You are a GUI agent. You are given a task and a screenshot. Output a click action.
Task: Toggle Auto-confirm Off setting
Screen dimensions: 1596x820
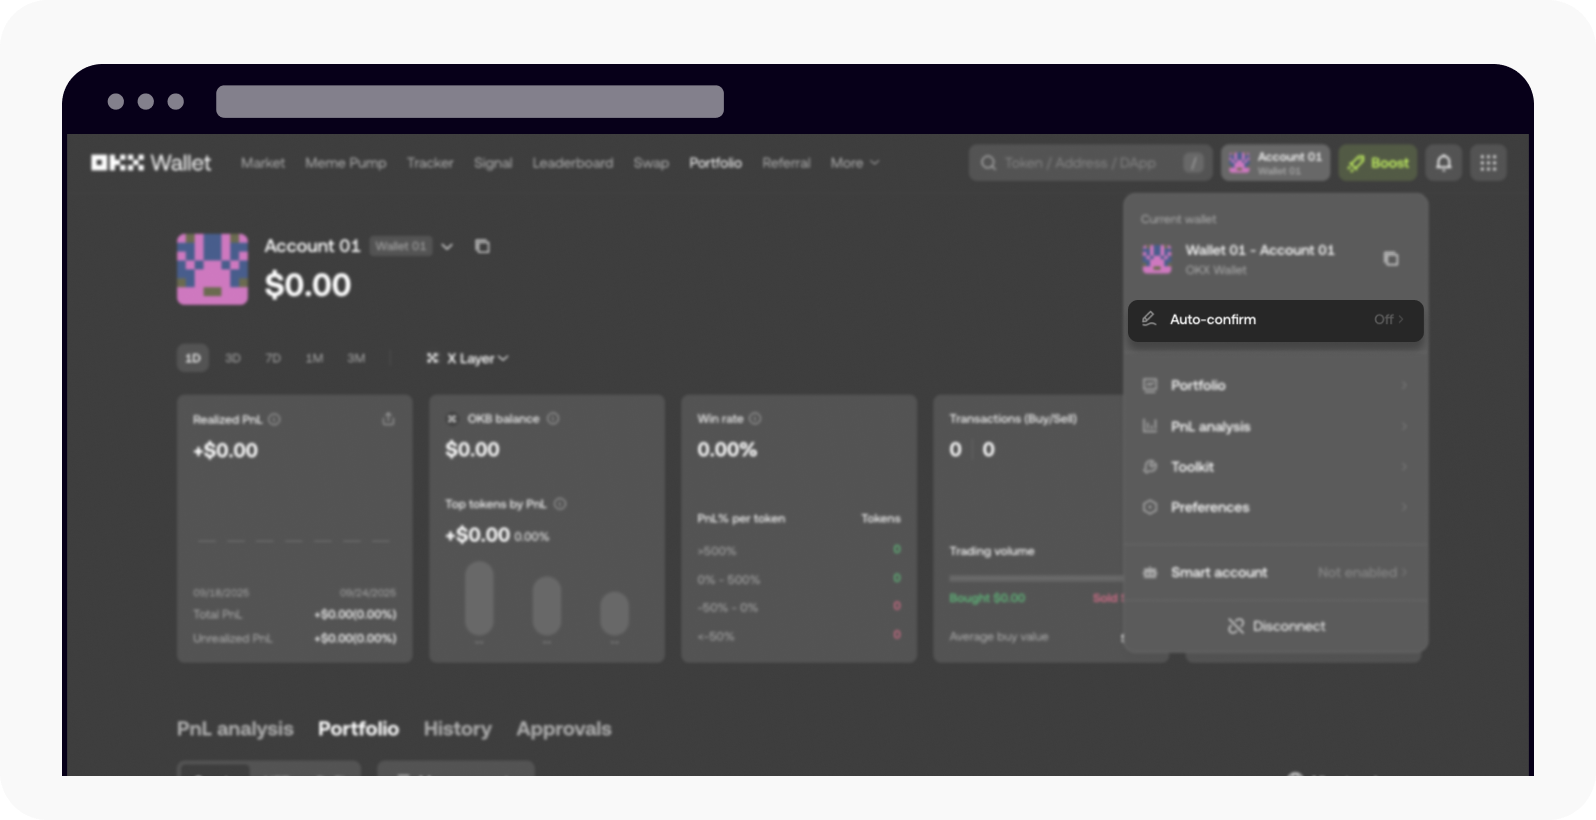click(x=1388, y=319)
